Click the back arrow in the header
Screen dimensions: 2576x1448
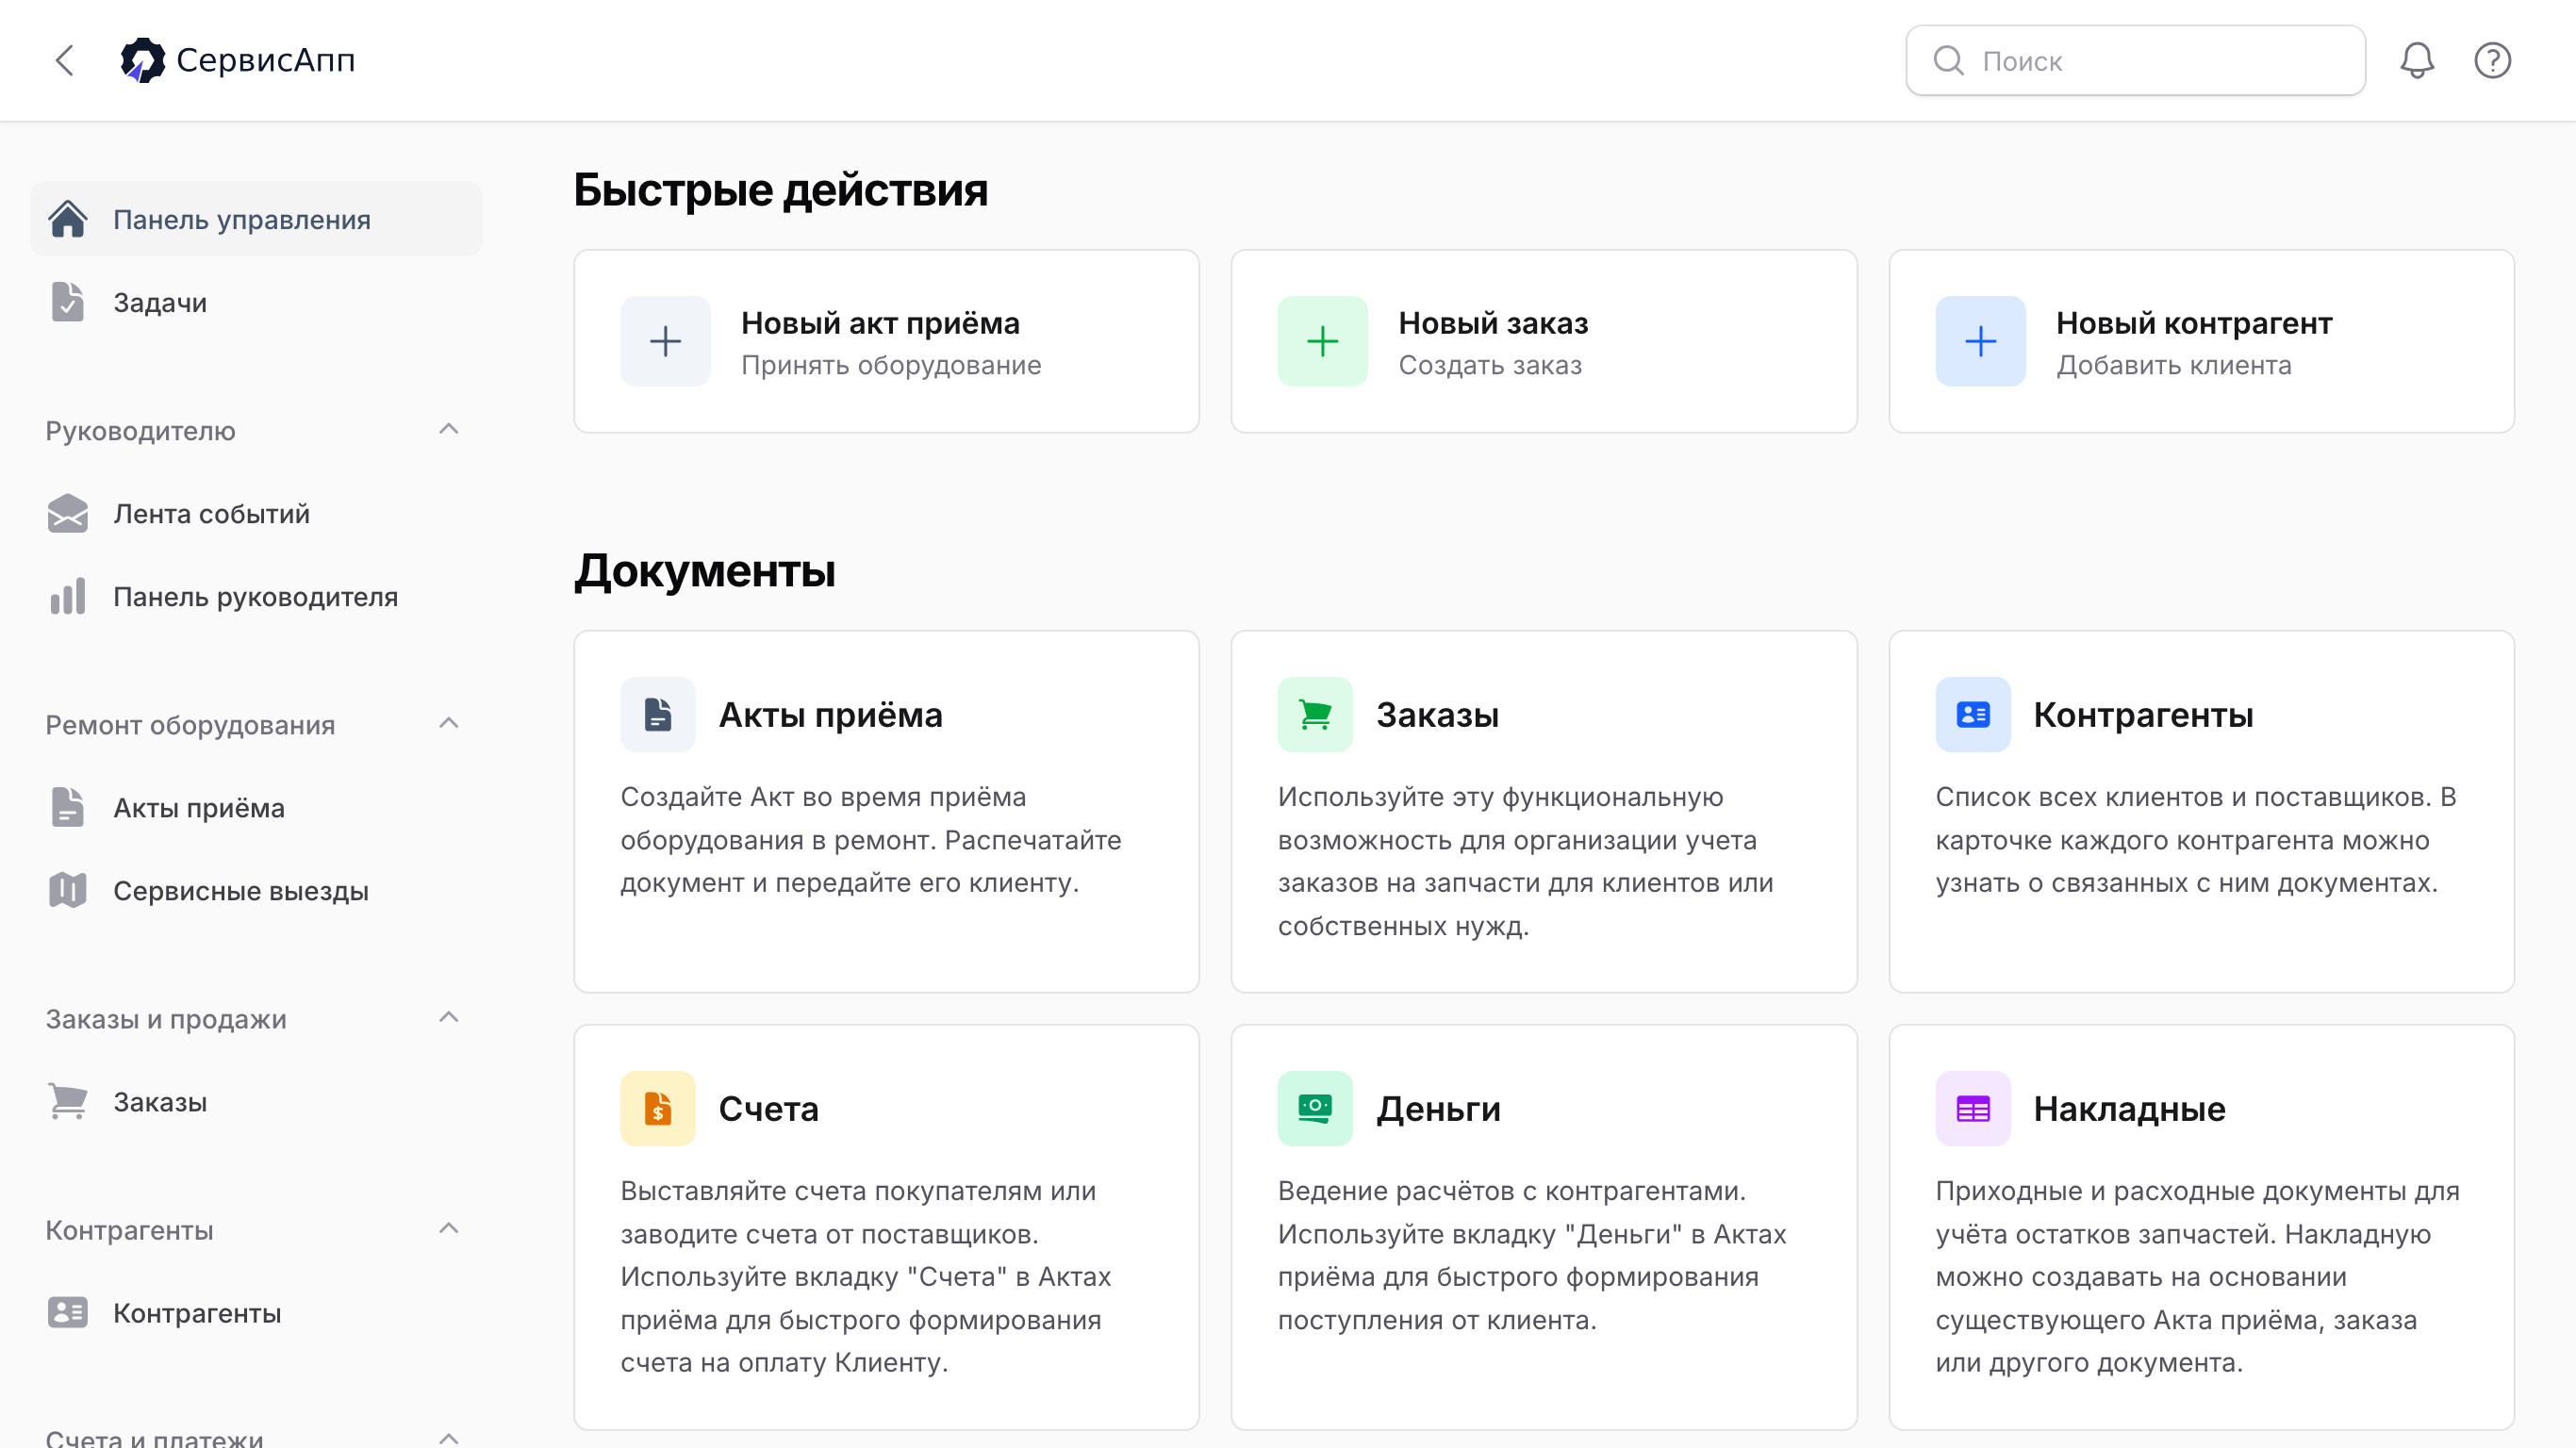point(64,60)
